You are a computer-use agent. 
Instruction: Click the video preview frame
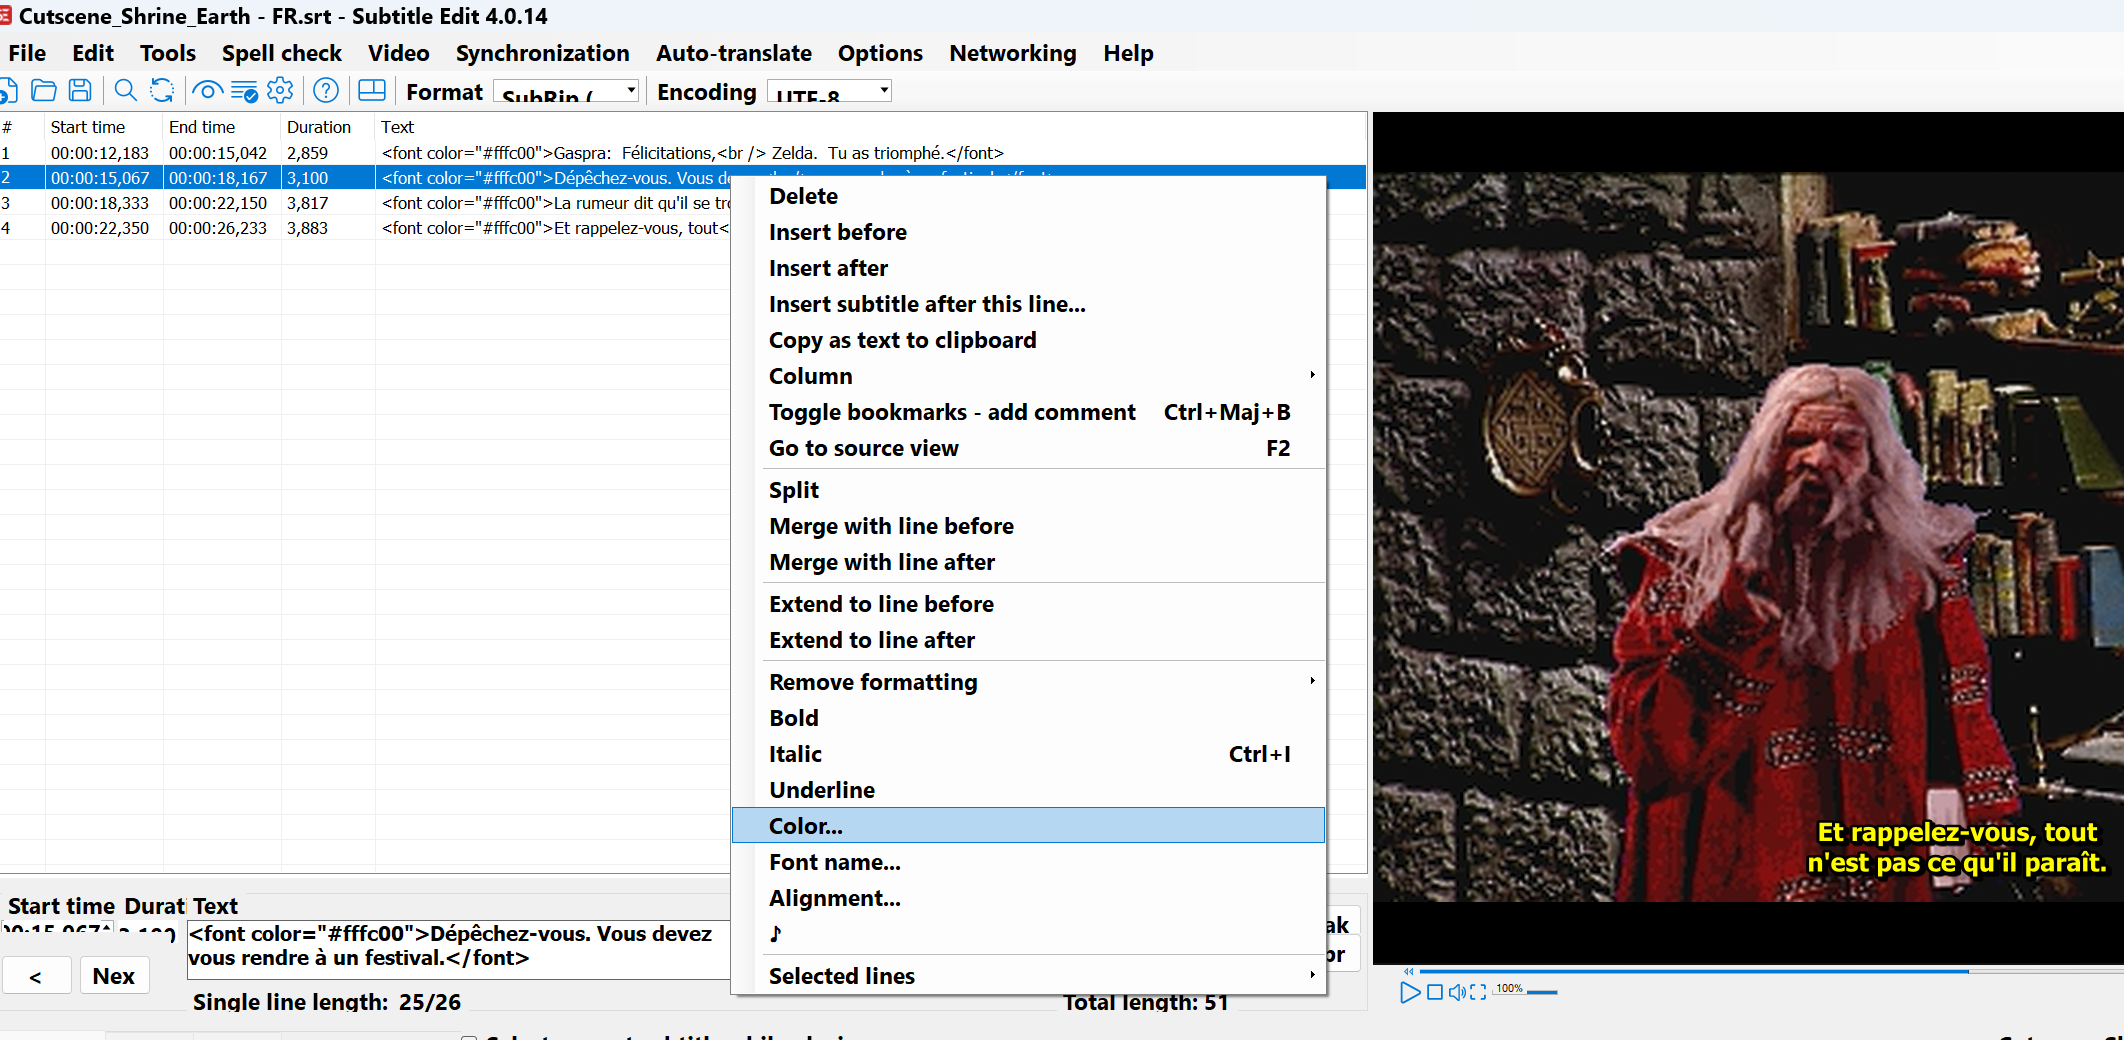point(1748,538)
